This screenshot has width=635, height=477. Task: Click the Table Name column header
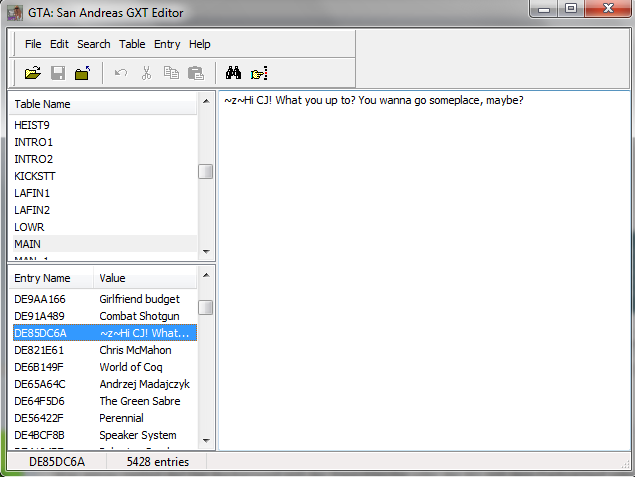[103, 104]
